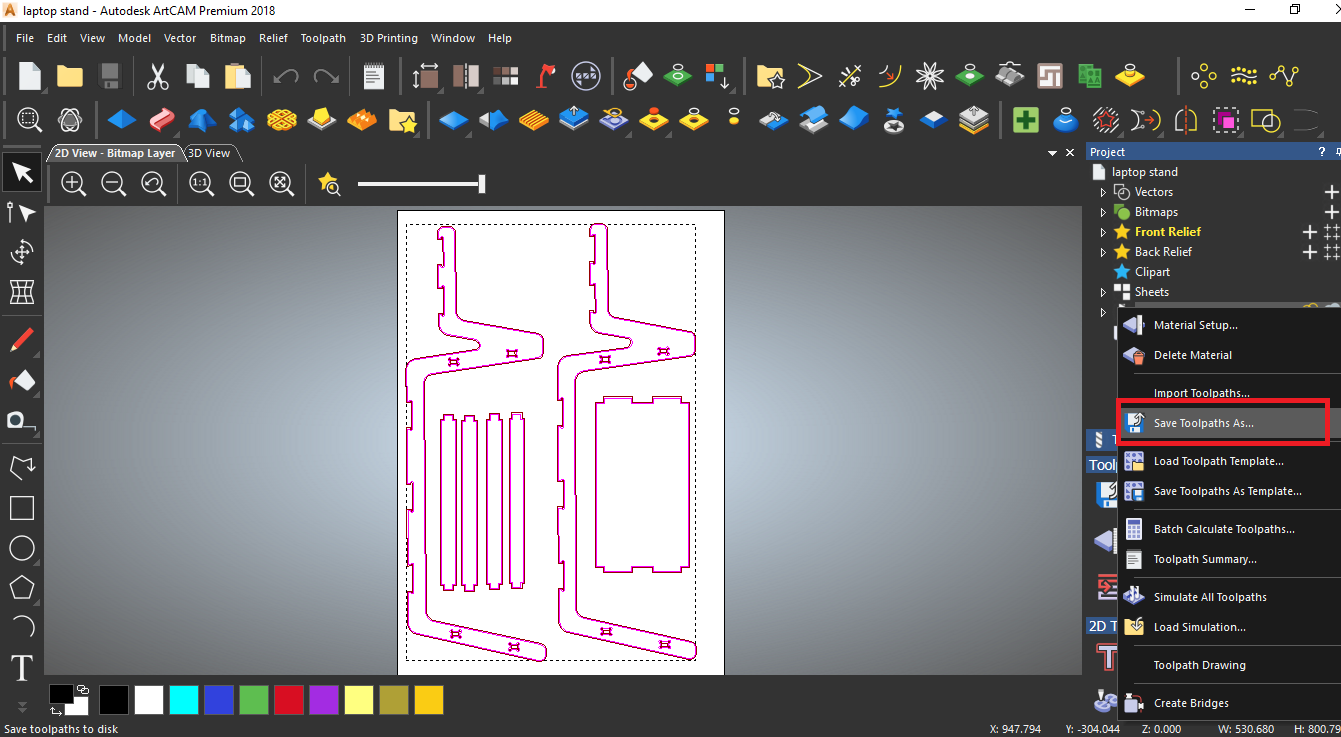This screenshot has width=1341, height=737.
Task: Open the Notes notepad icon
Action: point(373,76)
